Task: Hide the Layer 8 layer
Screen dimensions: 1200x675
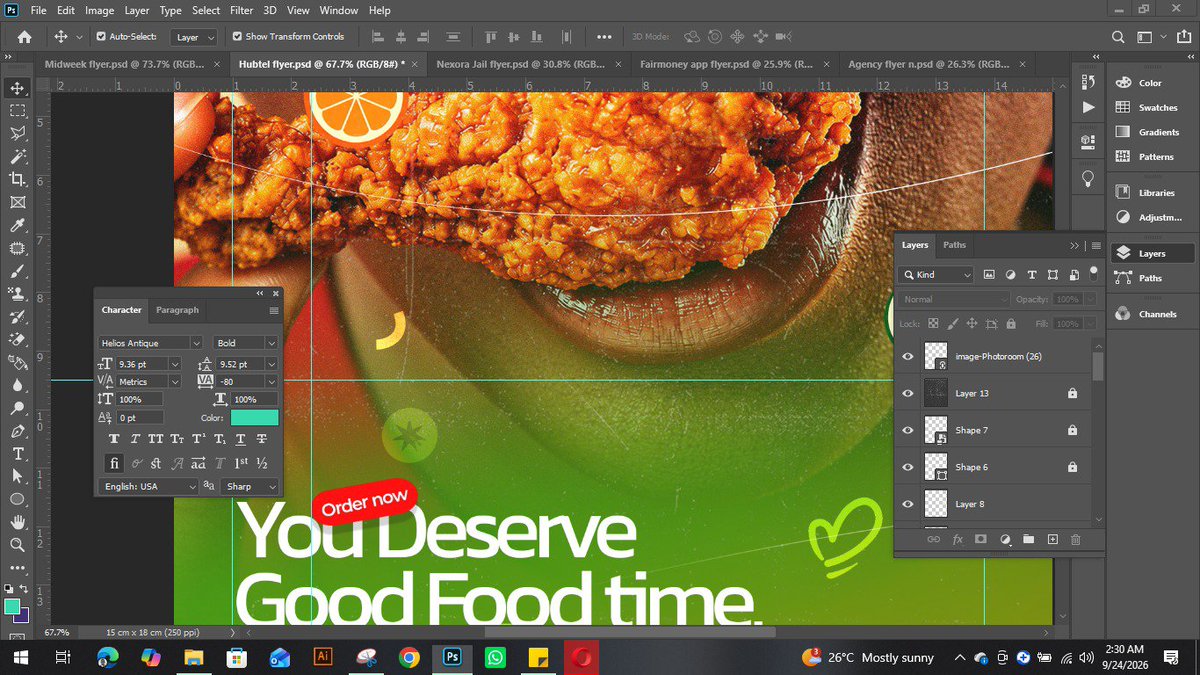Action: (x=908, y=504)
